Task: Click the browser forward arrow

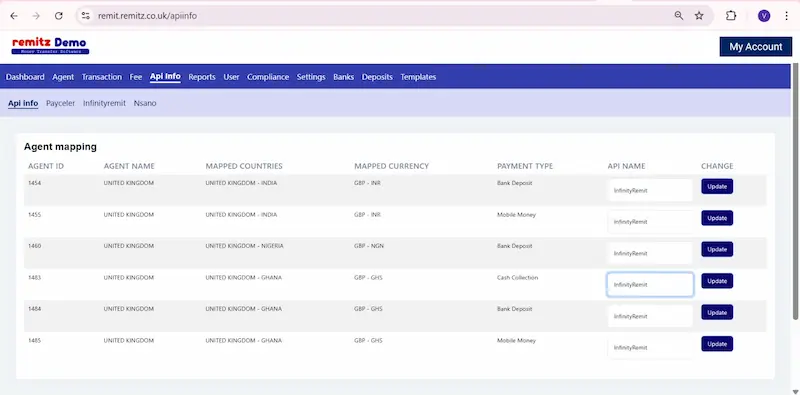Action: (36, 16)
